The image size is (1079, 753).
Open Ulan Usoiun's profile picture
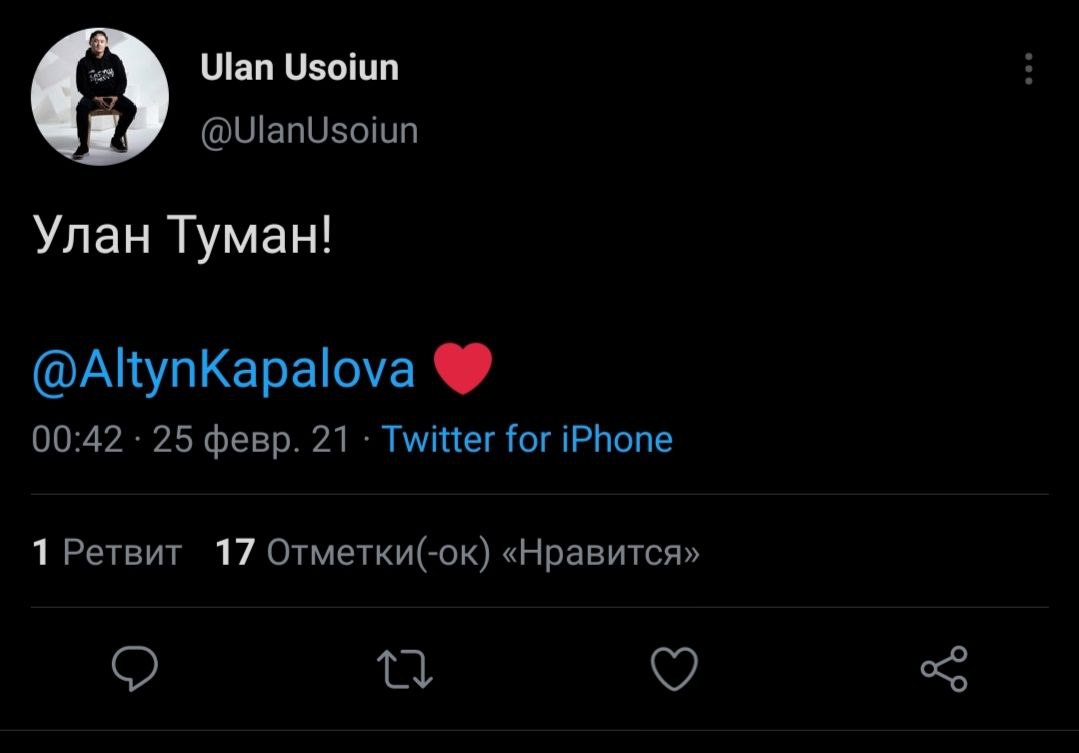coord(100,97)
